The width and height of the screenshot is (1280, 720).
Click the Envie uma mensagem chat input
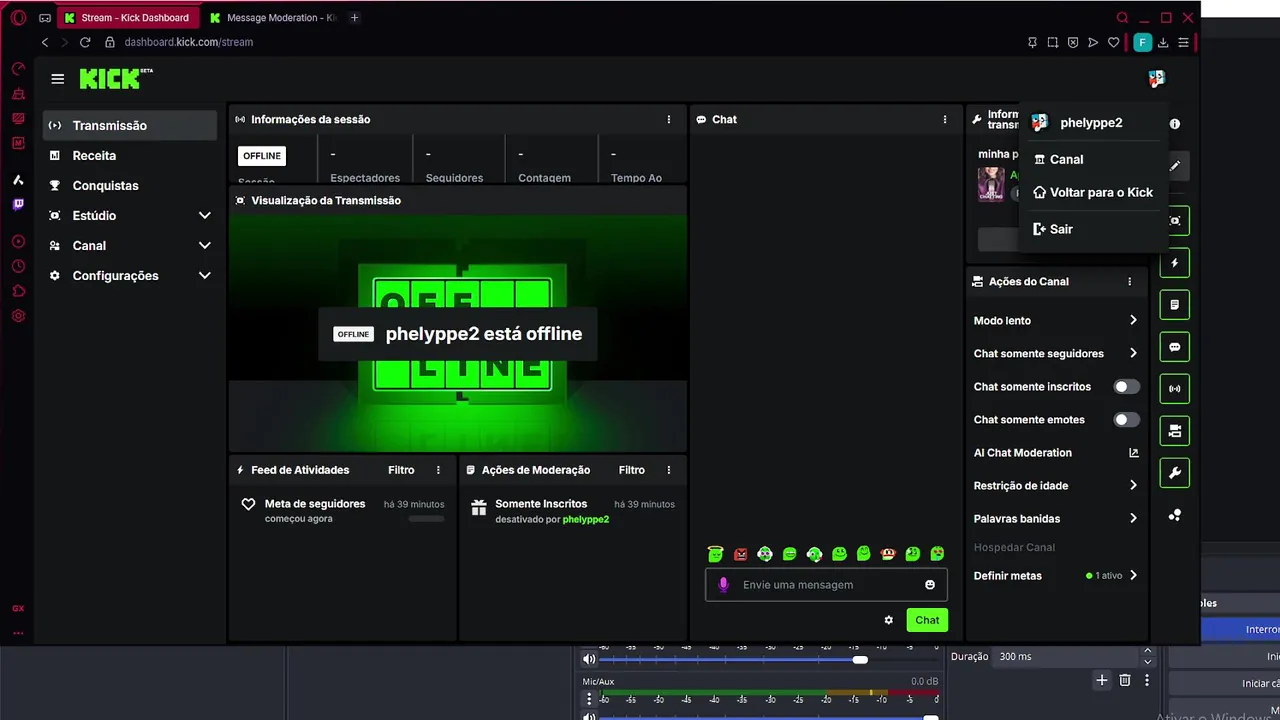click(x=827, y=585)
